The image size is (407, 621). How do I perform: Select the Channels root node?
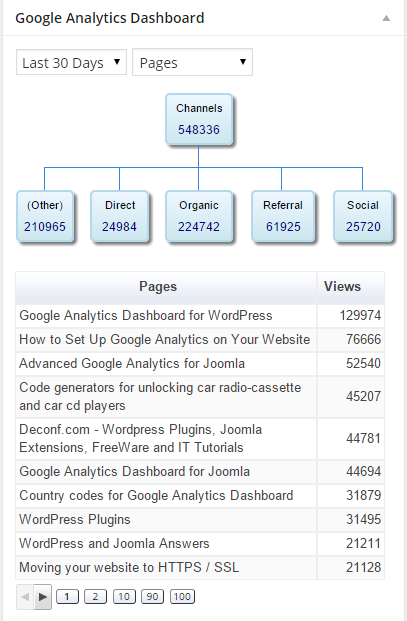pos(199,119)
